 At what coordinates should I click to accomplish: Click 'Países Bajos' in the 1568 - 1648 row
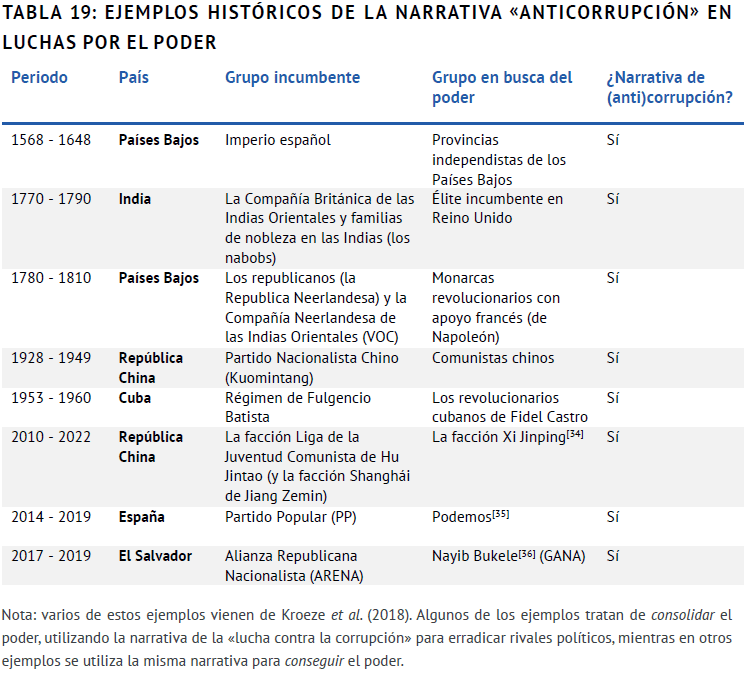[x=159, y=140]
